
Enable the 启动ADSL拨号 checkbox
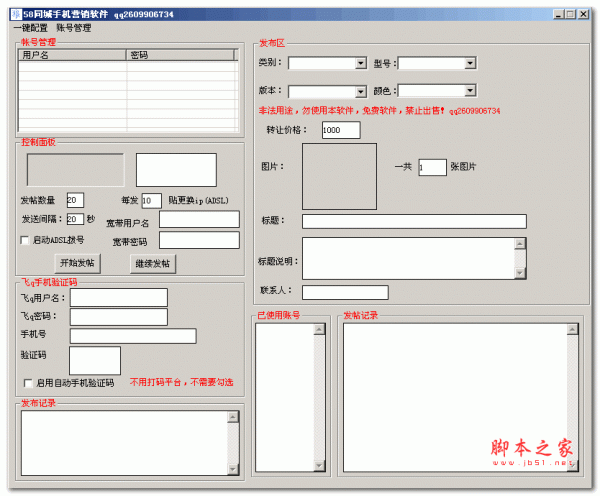[24, 240]
